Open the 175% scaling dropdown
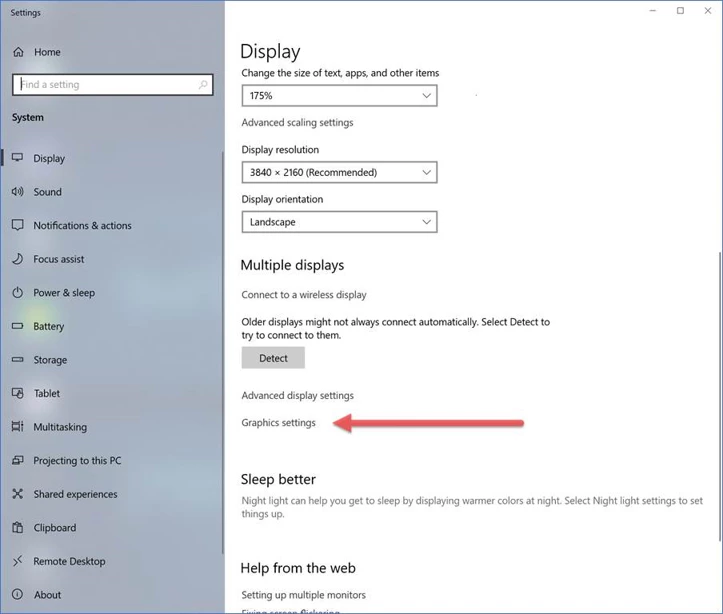The width and height of the screenshot is (723, 614). point(339,95)
